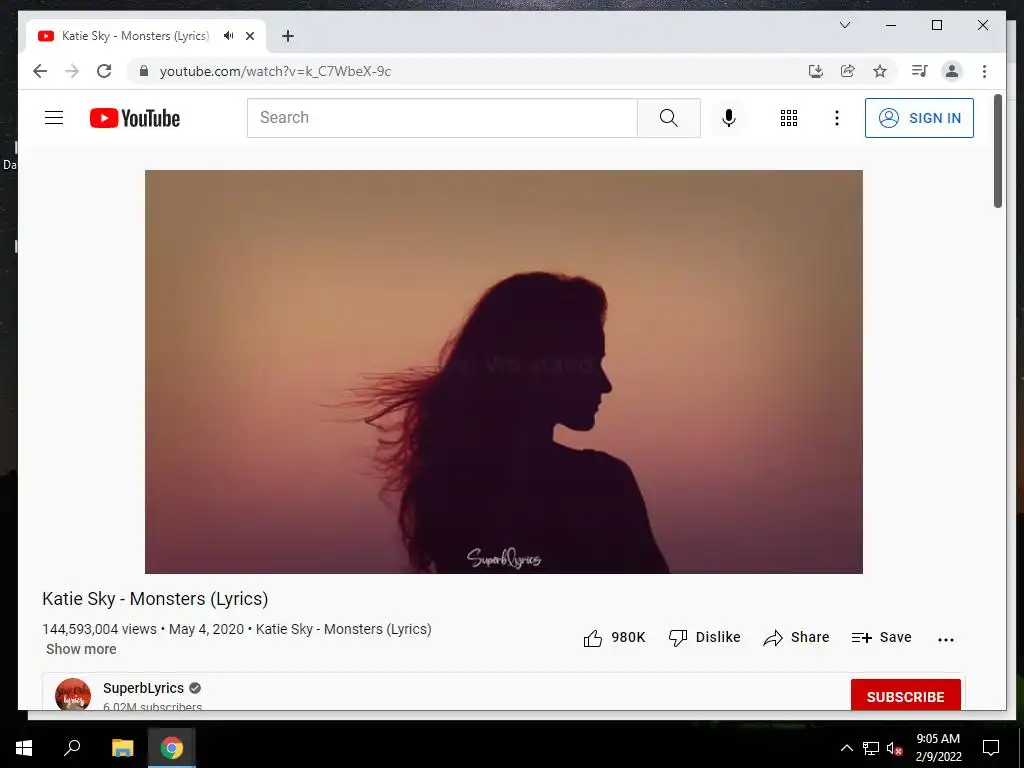
Task: Click the network tray icon
Action: [871, 748]
